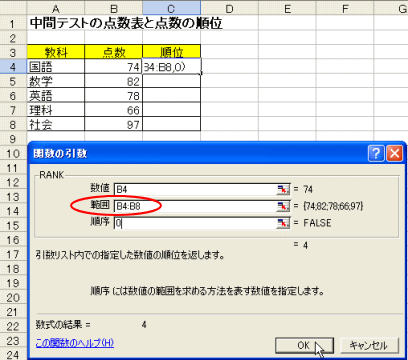Click the collapse dialog icon for 数値 field

click(x=283, y=189)
